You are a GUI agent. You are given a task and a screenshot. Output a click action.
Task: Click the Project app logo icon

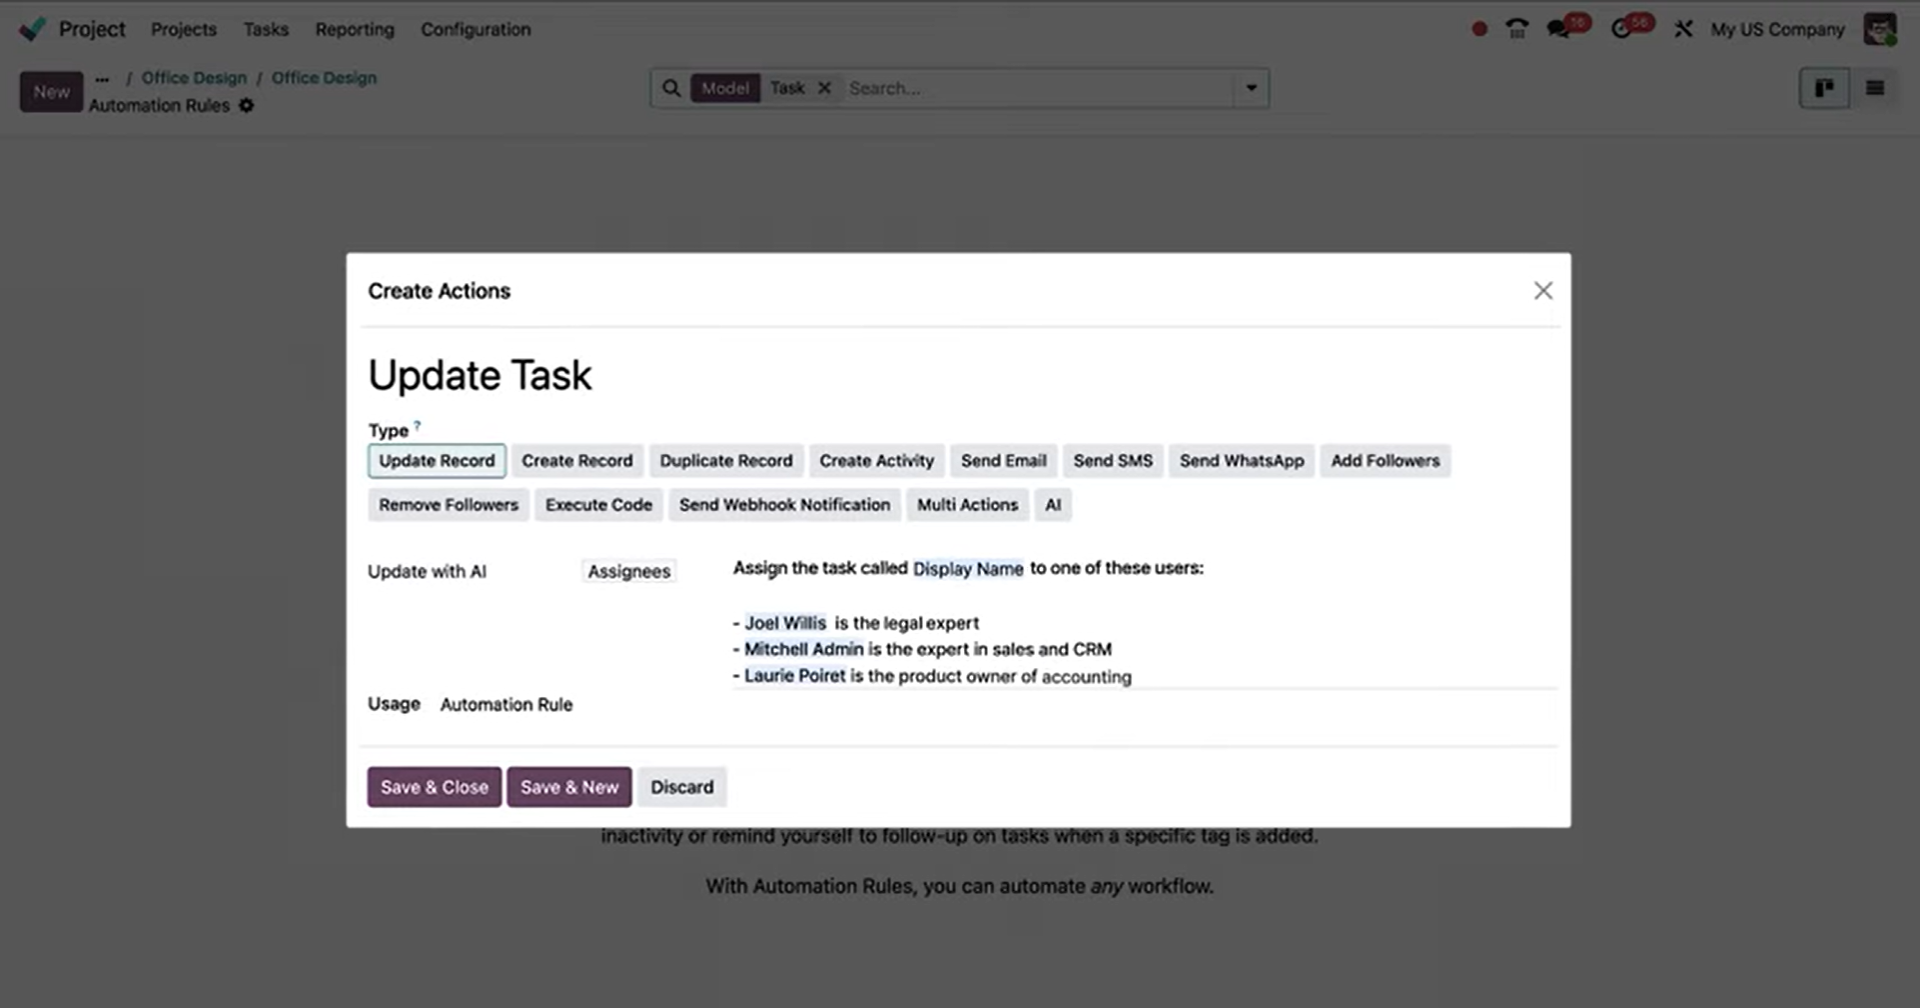tap(32, 29)
